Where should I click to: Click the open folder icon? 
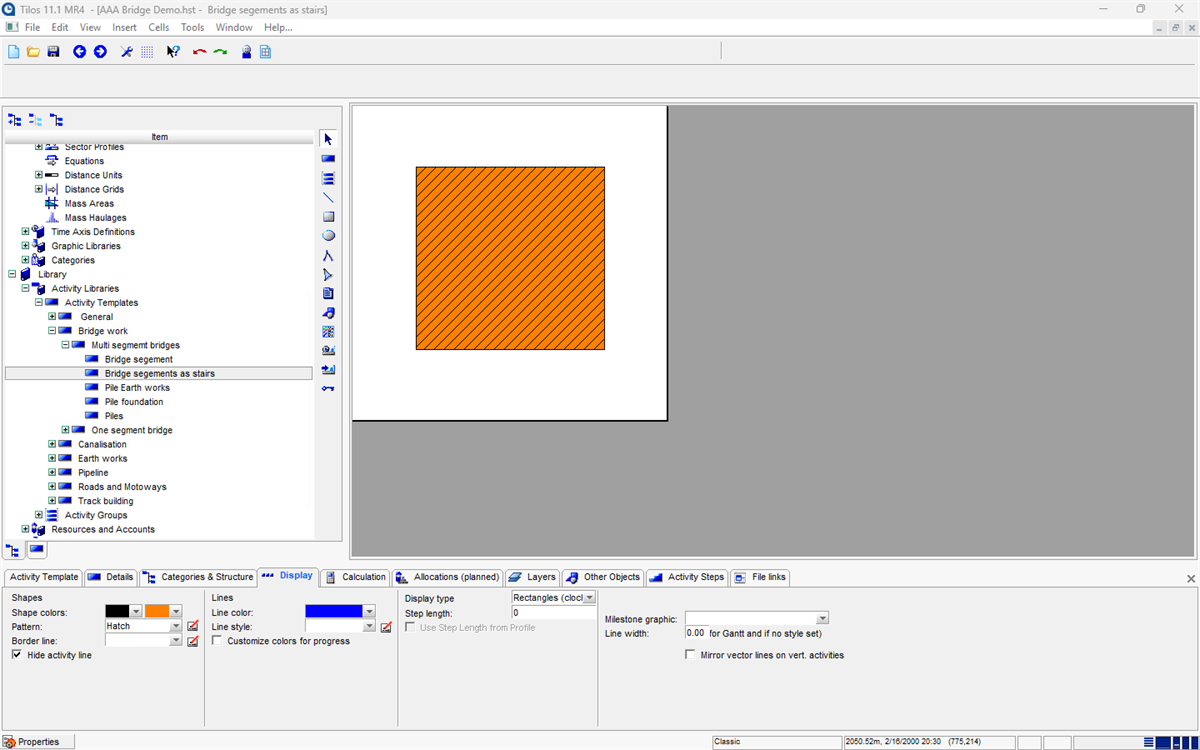33,51
